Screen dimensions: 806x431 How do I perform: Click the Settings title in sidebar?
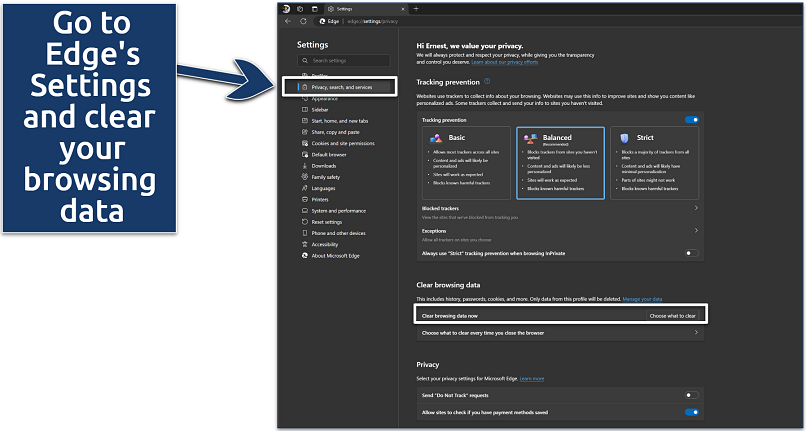pos(313,45)
